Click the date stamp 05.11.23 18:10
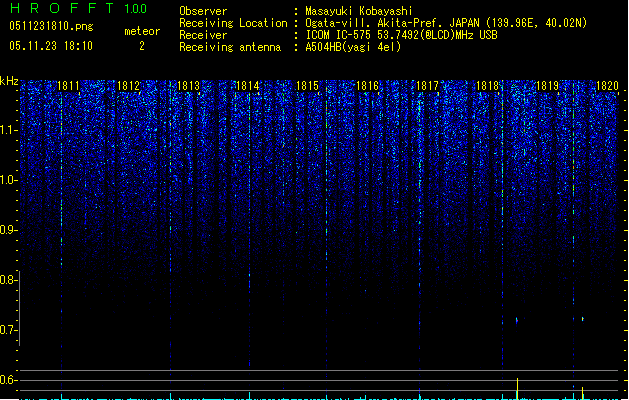Viewport: 629px width, 400px height. coord(51,46)
